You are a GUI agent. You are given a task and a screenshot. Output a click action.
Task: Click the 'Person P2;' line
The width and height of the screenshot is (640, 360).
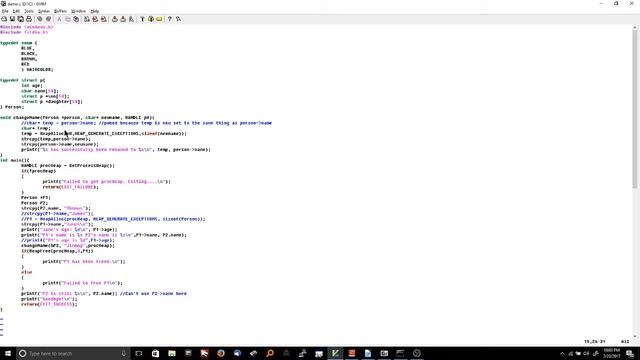pyautogui.click(x=35, y=203)
